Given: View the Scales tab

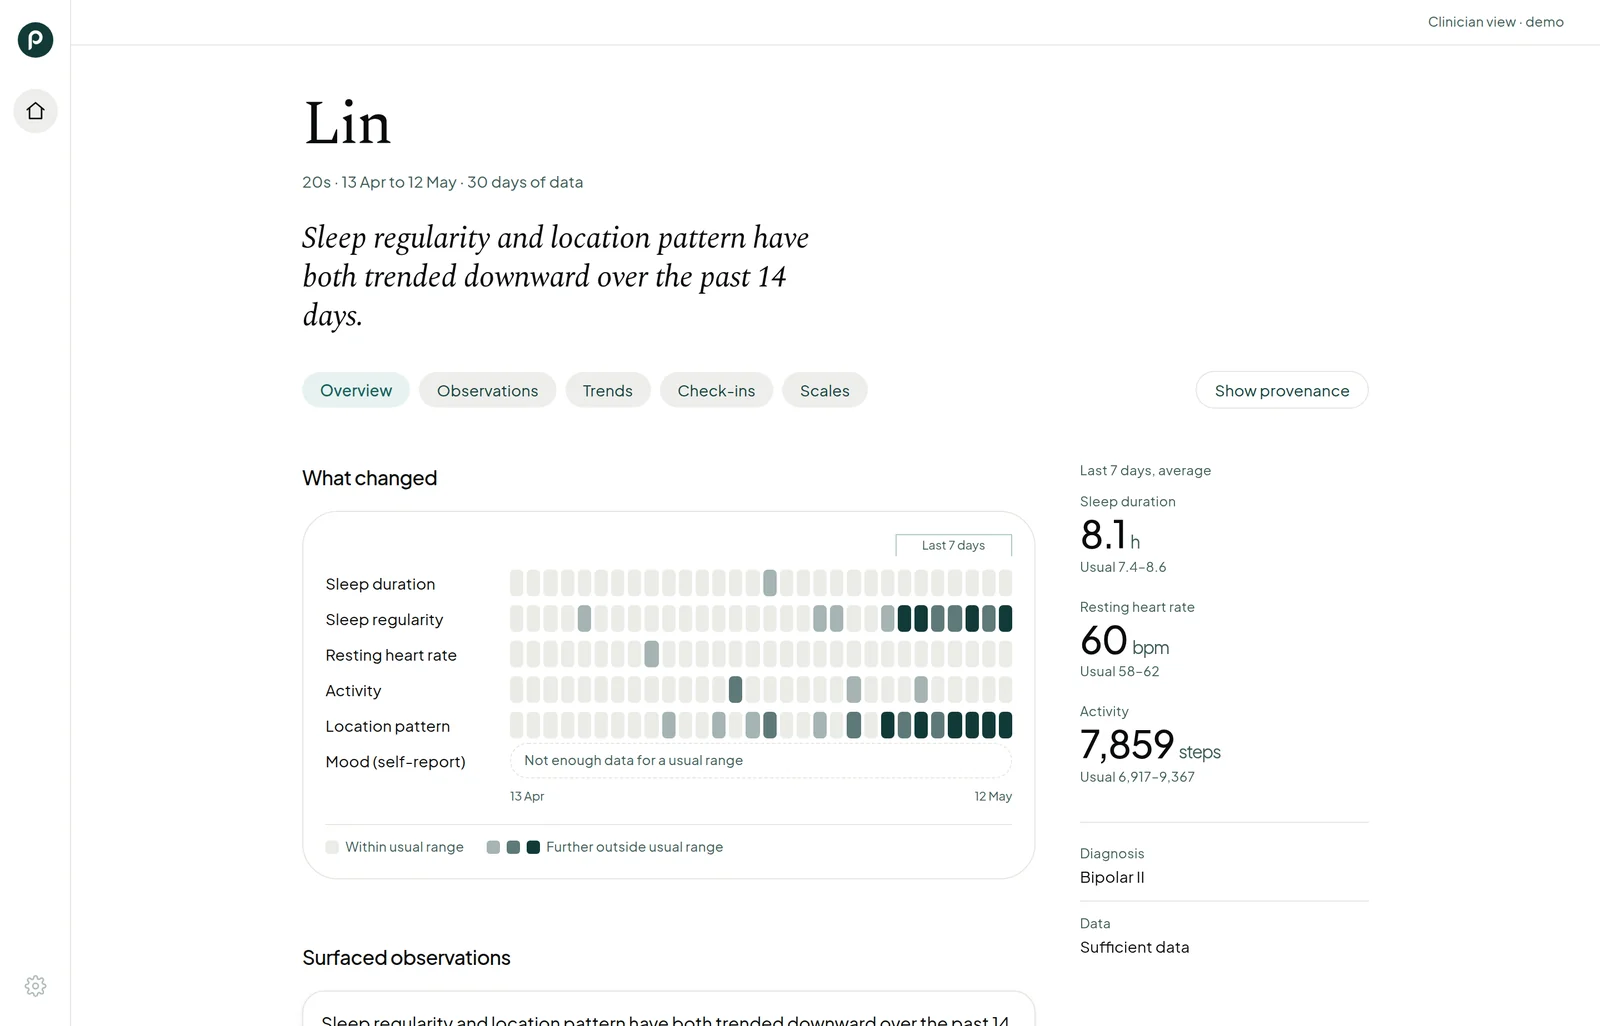Looking at the screenshot, I should [x=825, y=390].
